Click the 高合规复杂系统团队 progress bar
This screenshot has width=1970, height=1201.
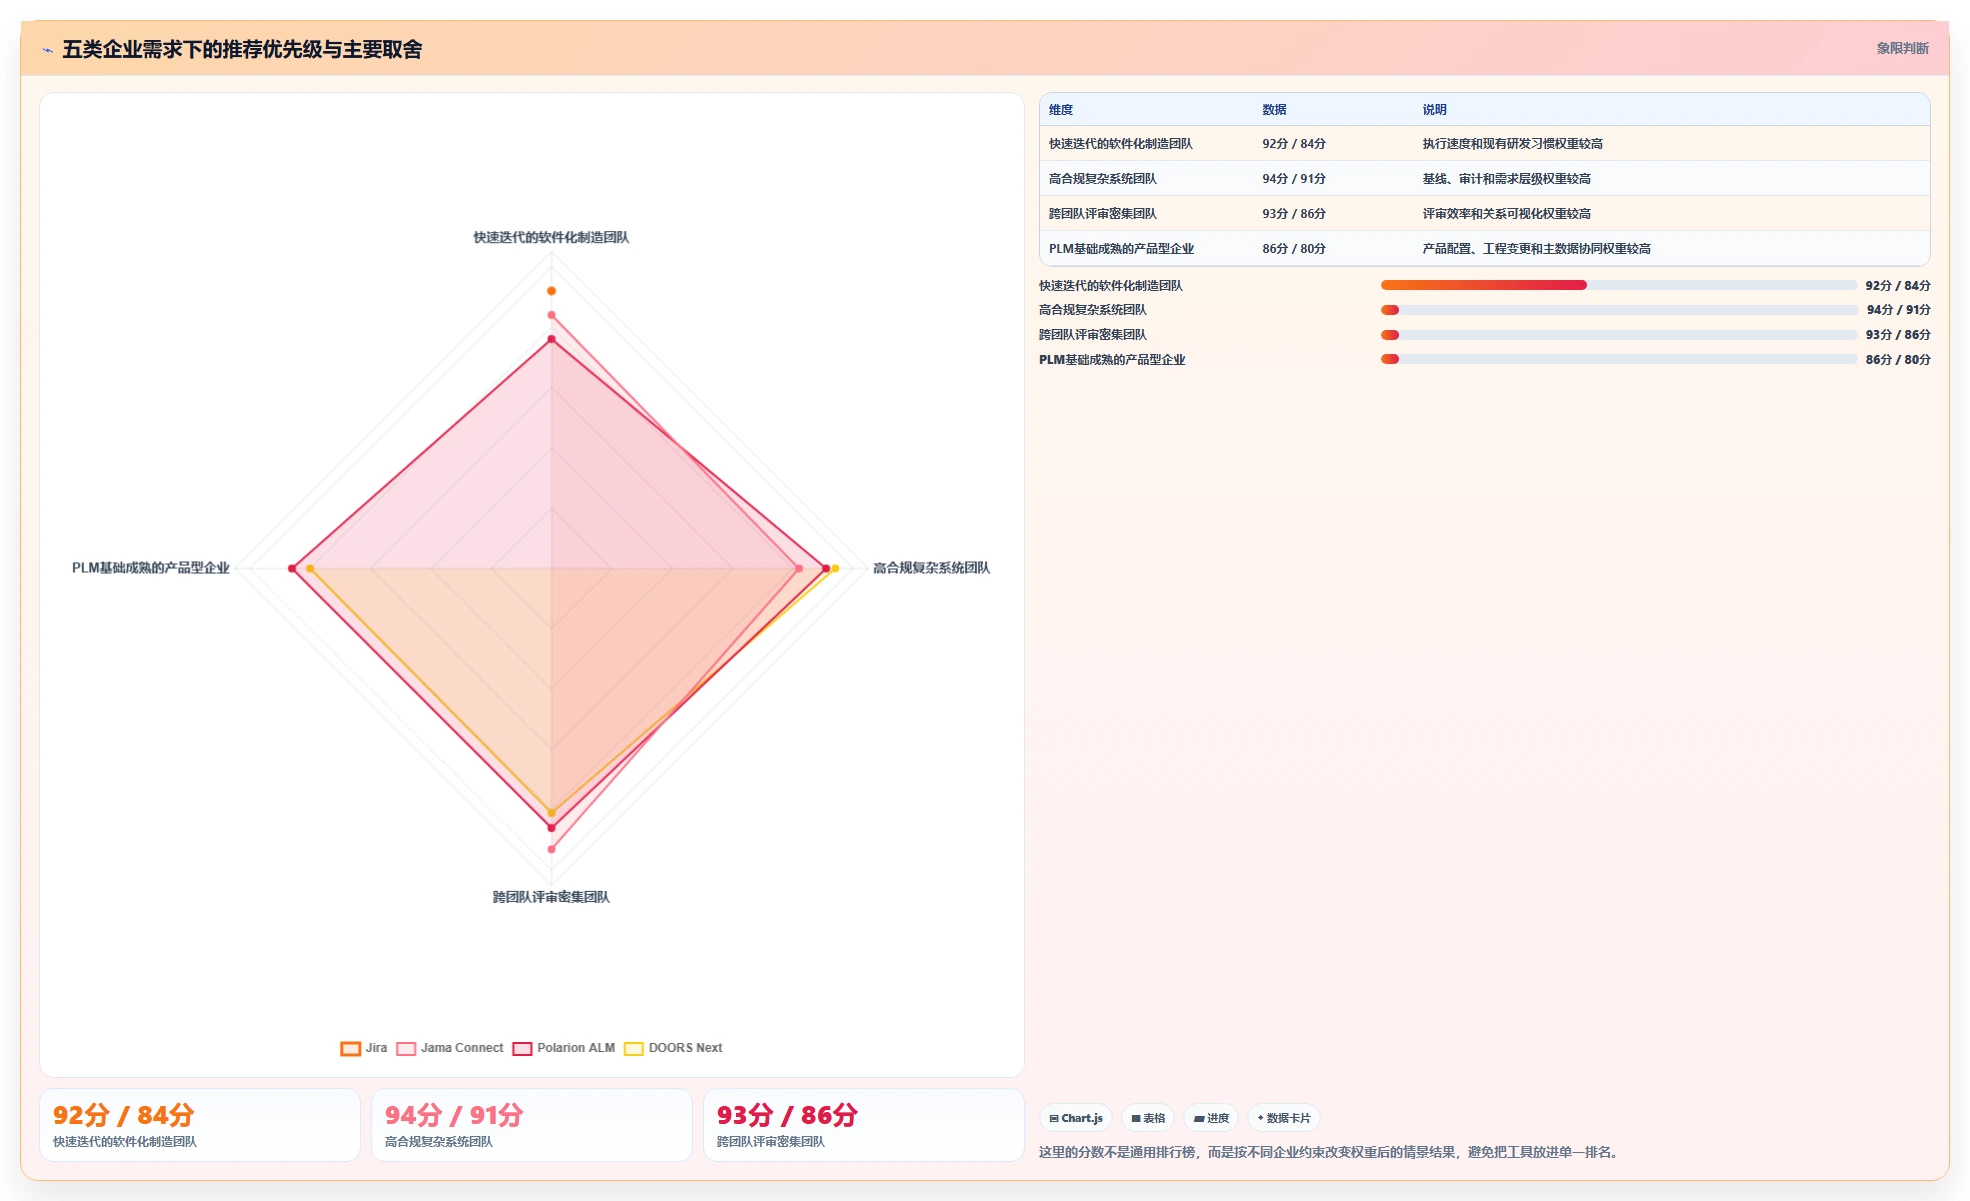[x=1618, y=310]
